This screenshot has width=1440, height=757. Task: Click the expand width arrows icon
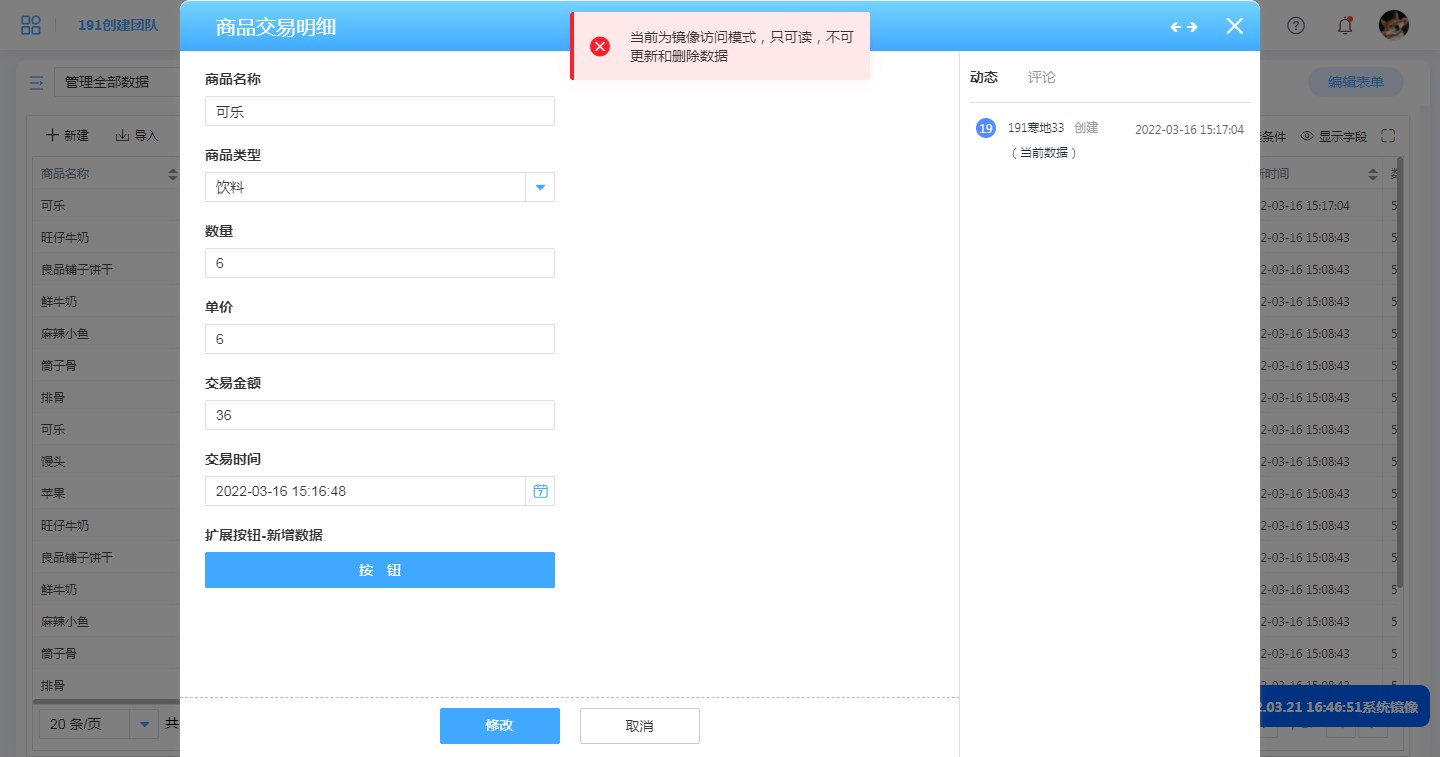[x=1184, y=27]
